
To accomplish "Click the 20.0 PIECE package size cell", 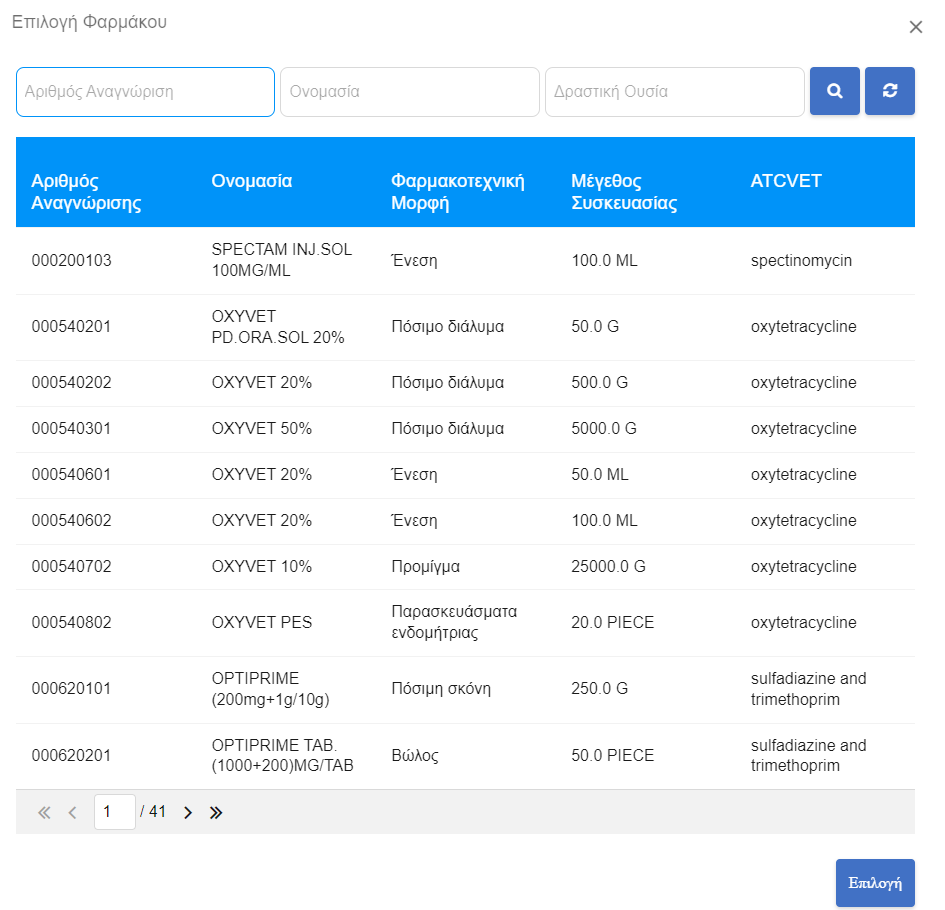I will pos(612,623).
